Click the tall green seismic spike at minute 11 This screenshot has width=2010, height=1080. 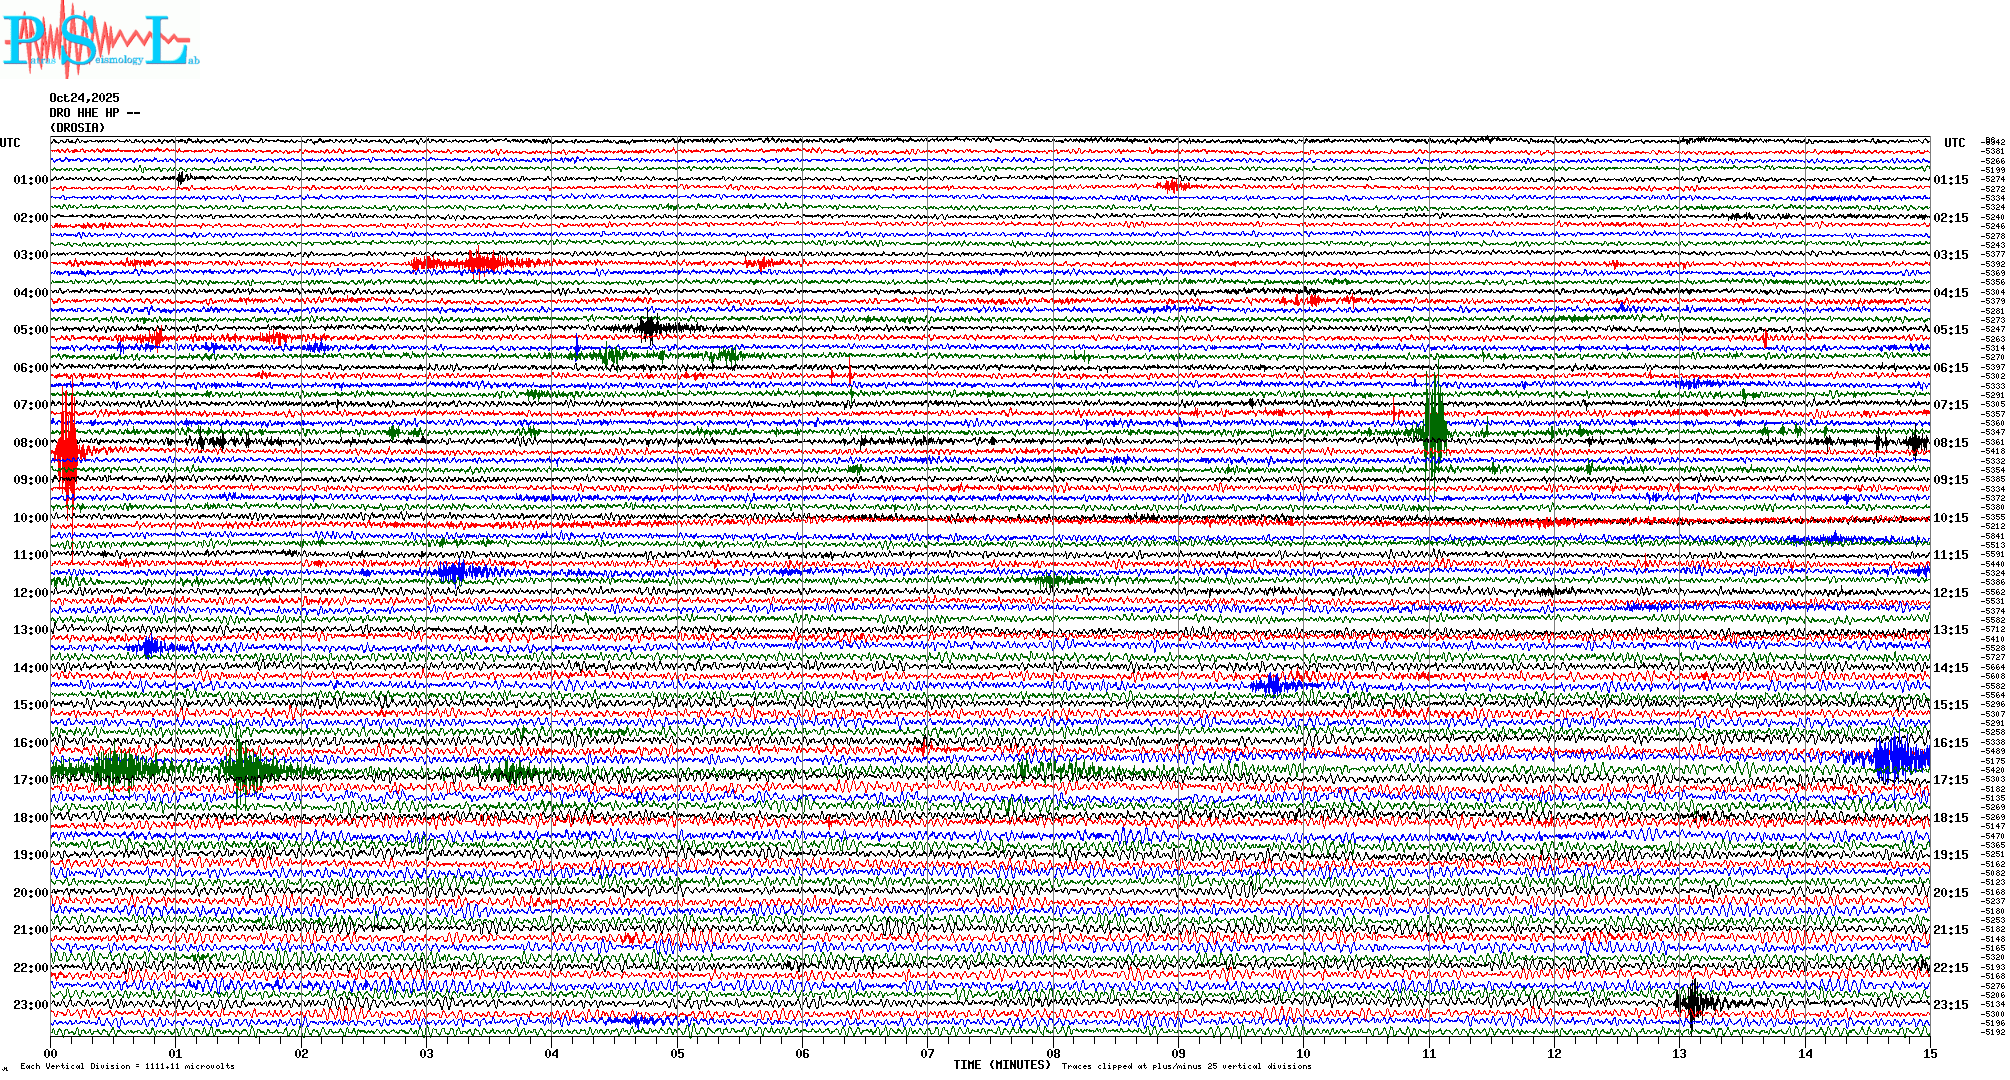1434,428
